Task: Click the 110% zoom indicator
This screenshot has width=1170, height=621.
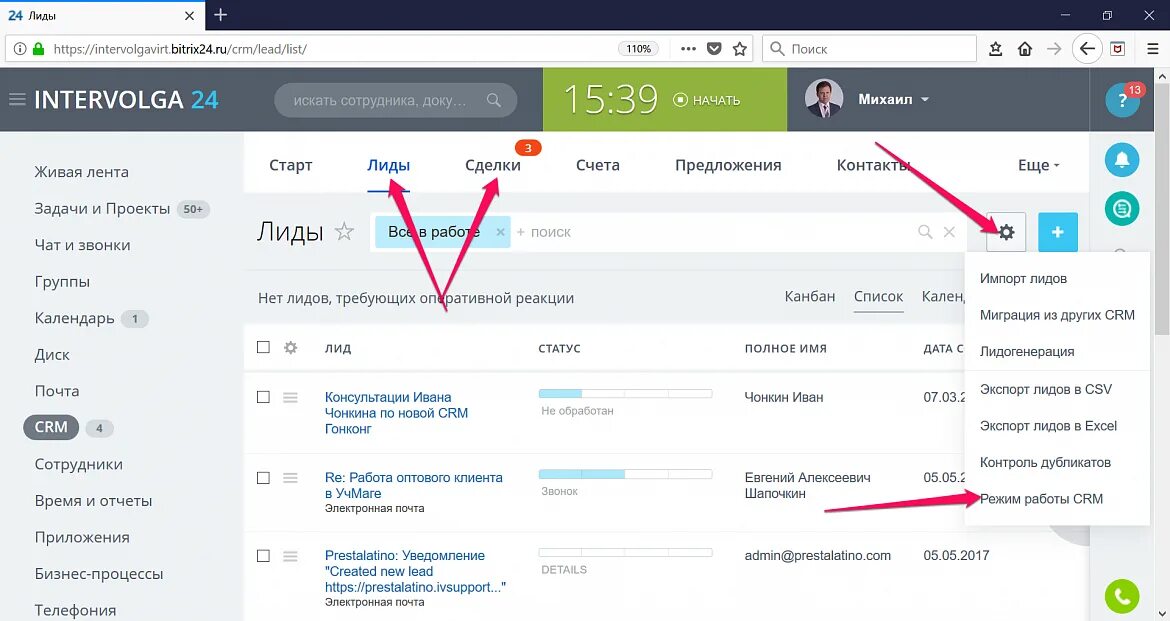Action: [638, 49]
